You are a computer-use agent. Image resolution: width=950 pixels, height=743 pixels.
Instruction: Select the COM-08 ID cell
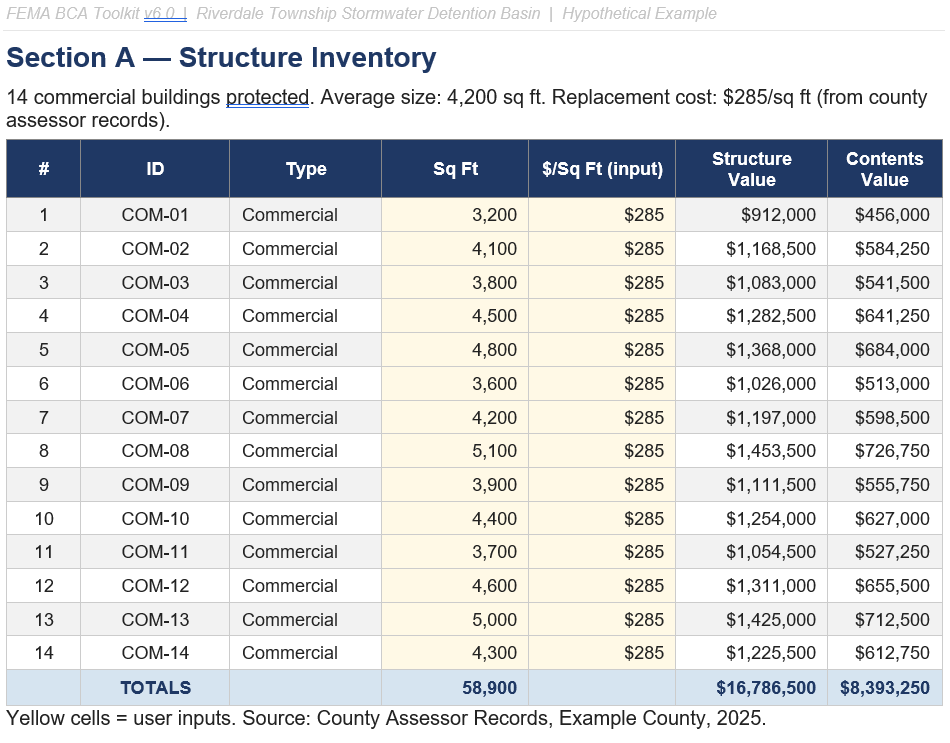coord(155,451)
